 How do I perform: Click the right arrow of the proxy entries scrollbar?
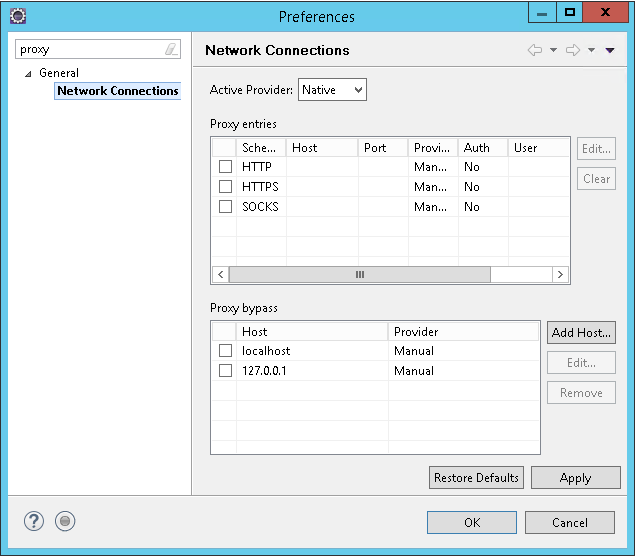(x=560, y=274)
